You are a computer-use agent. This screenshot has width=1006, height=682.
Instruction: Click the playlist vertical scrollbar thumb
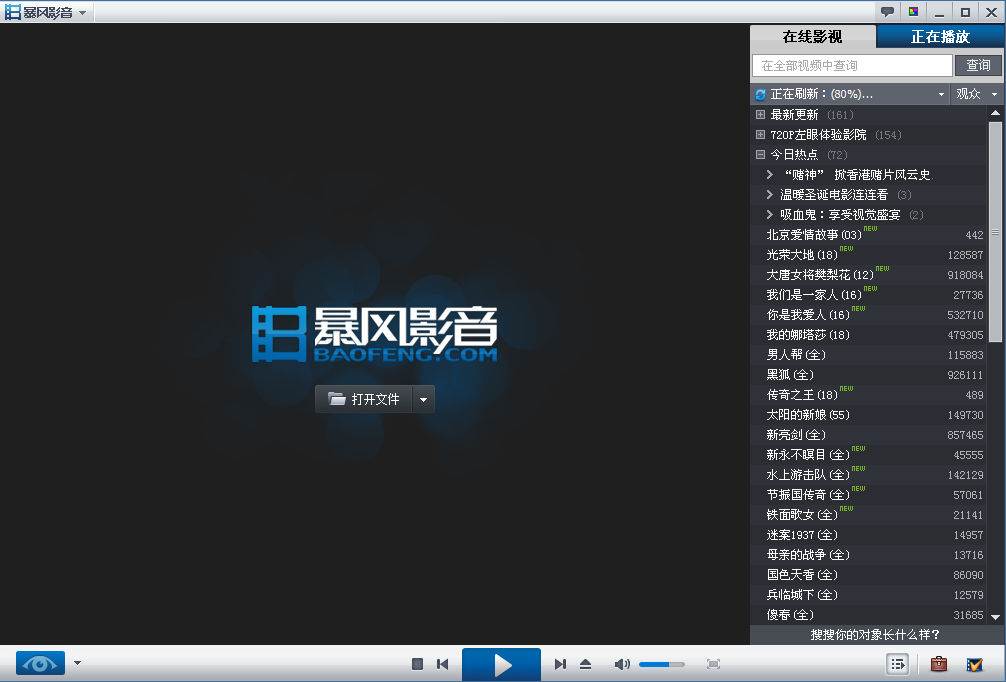click(x=995, y=232)
